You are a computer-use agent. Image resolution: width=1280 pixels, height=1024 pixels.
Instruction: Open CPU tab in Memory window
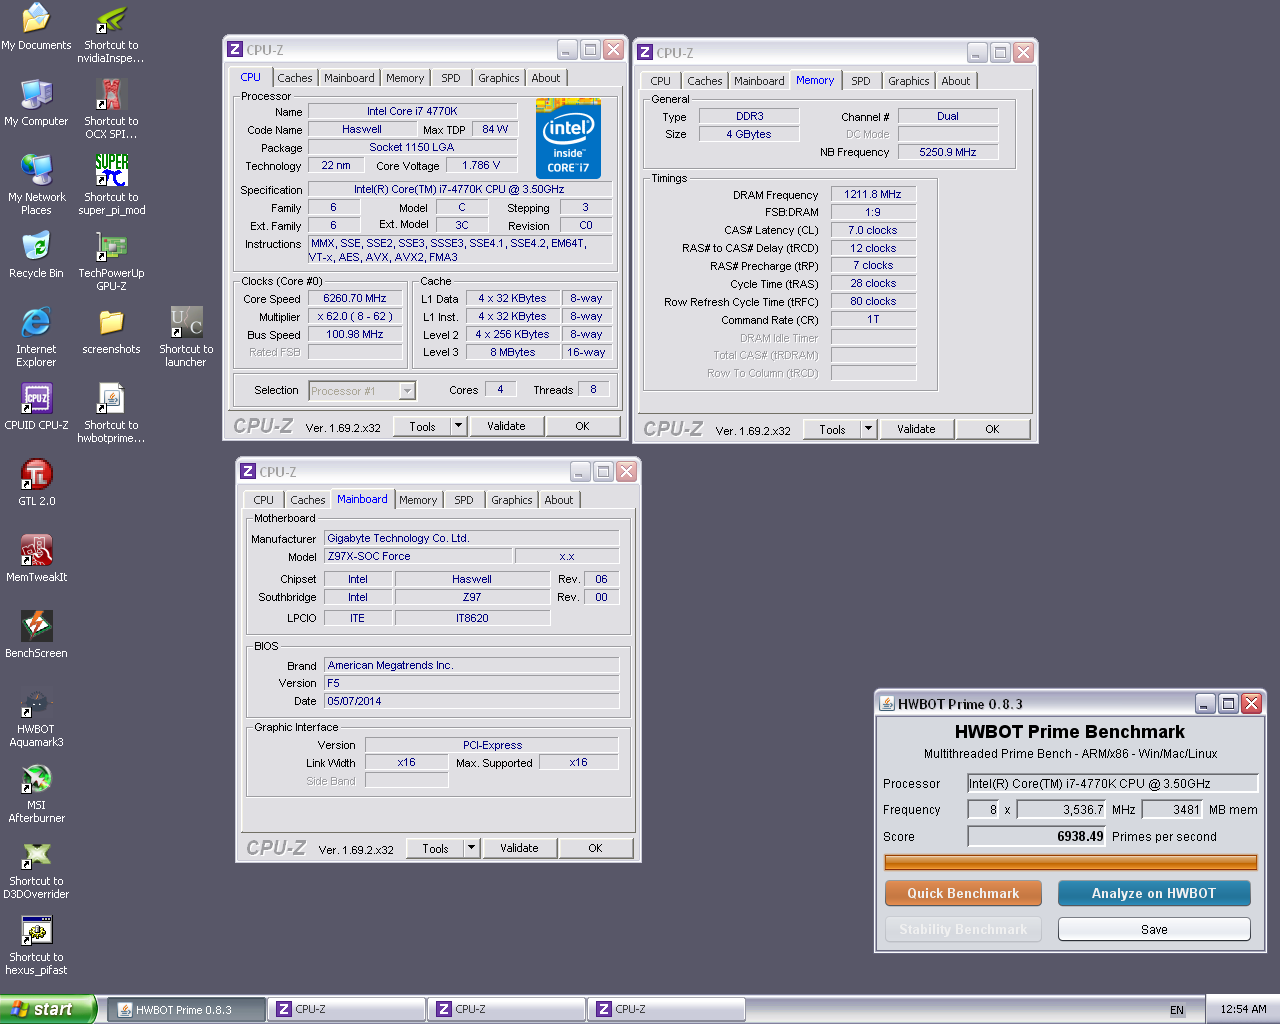(x=661, y=81)
